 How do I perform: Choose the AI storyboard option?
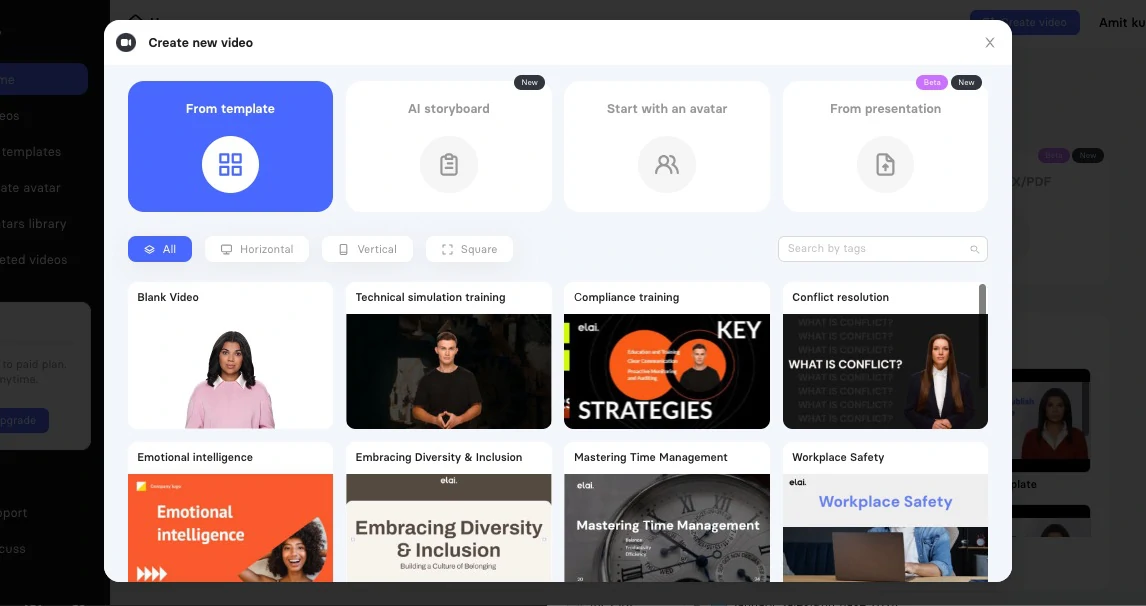(x=449, y=146)
